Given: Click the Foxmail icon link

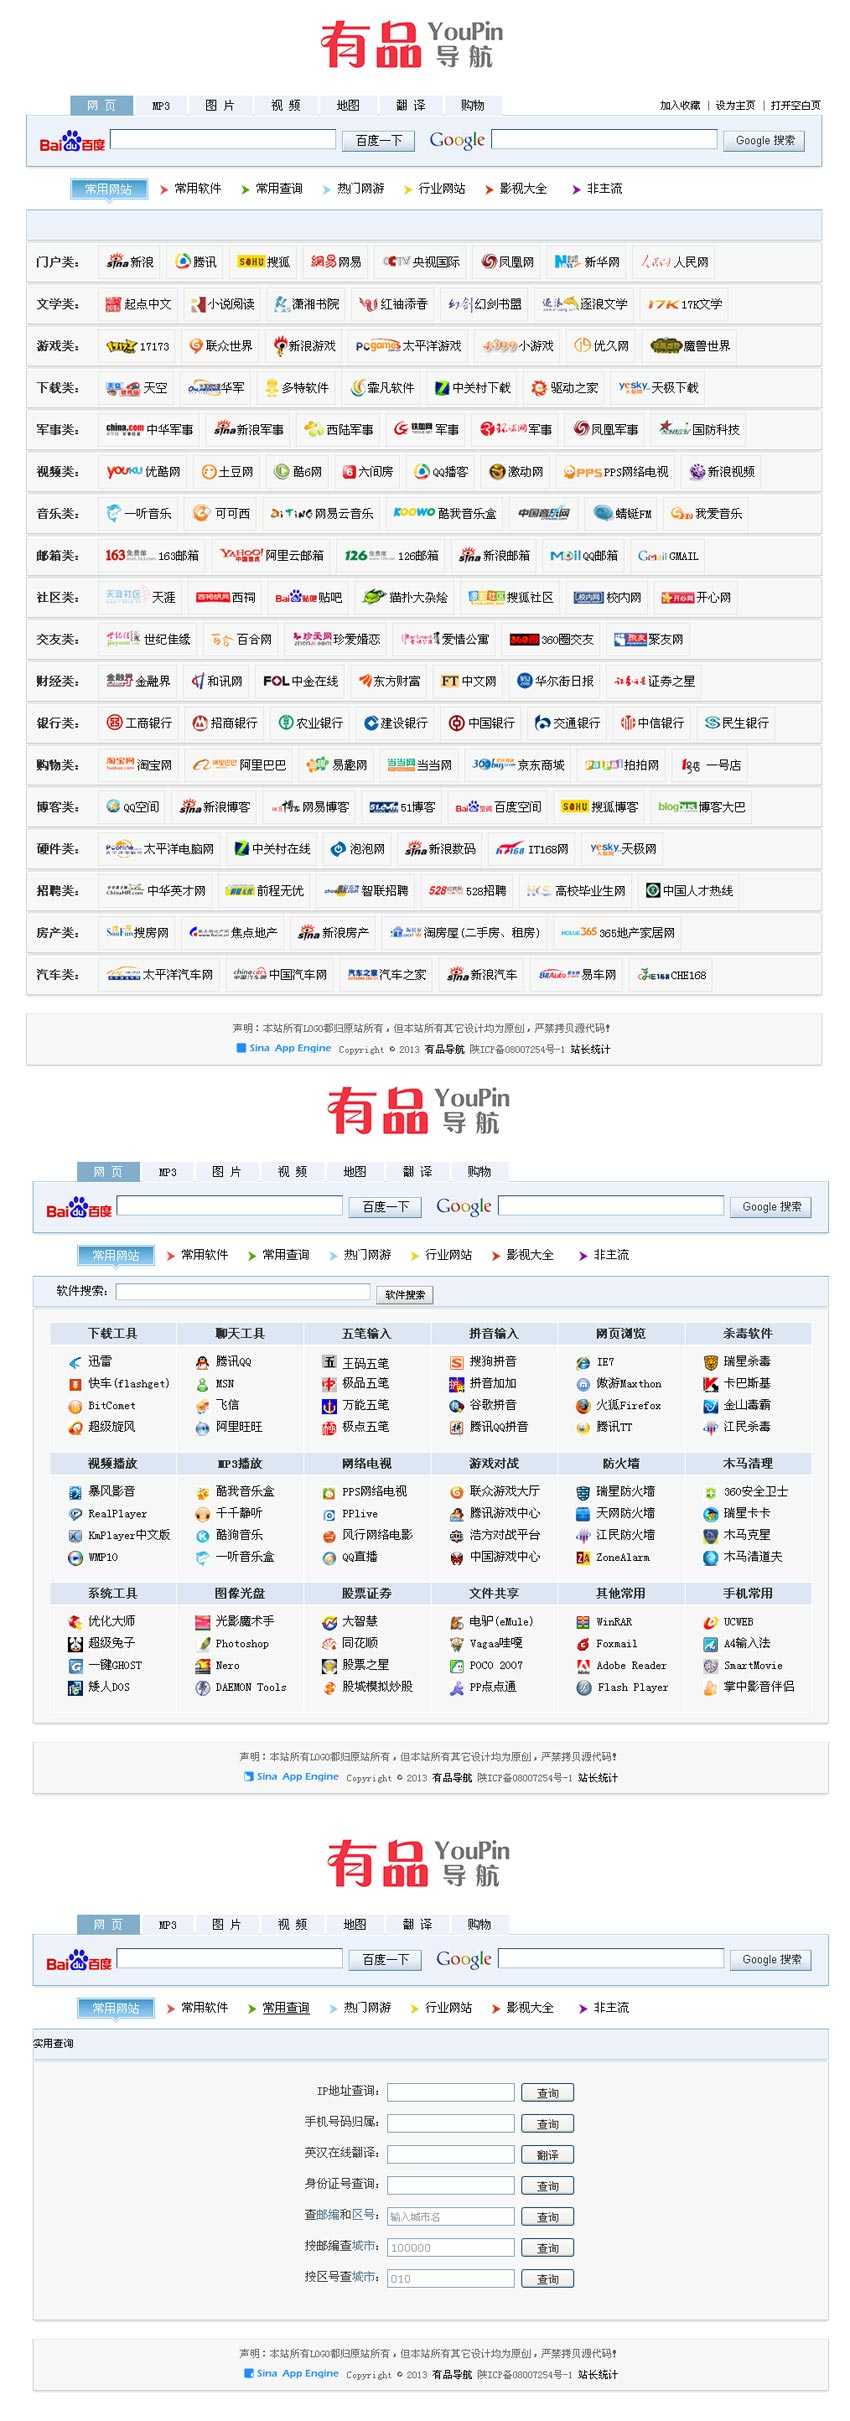Looking at the screenshot, I should (x=583, y=1644).
